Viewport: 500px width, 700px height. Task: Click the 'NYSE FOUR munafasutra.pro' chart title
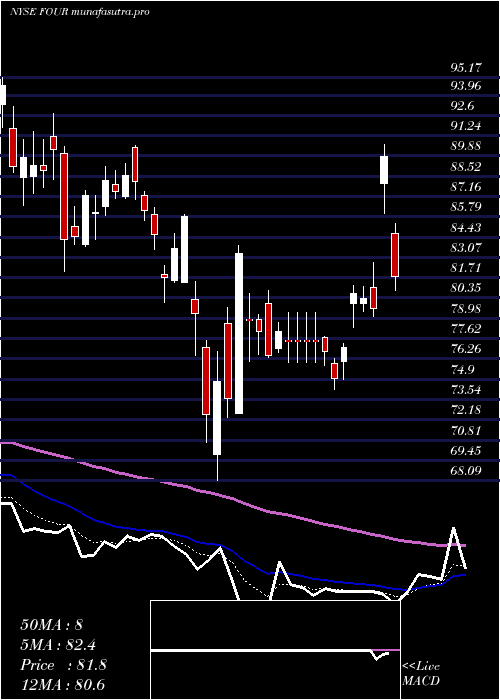79,12
